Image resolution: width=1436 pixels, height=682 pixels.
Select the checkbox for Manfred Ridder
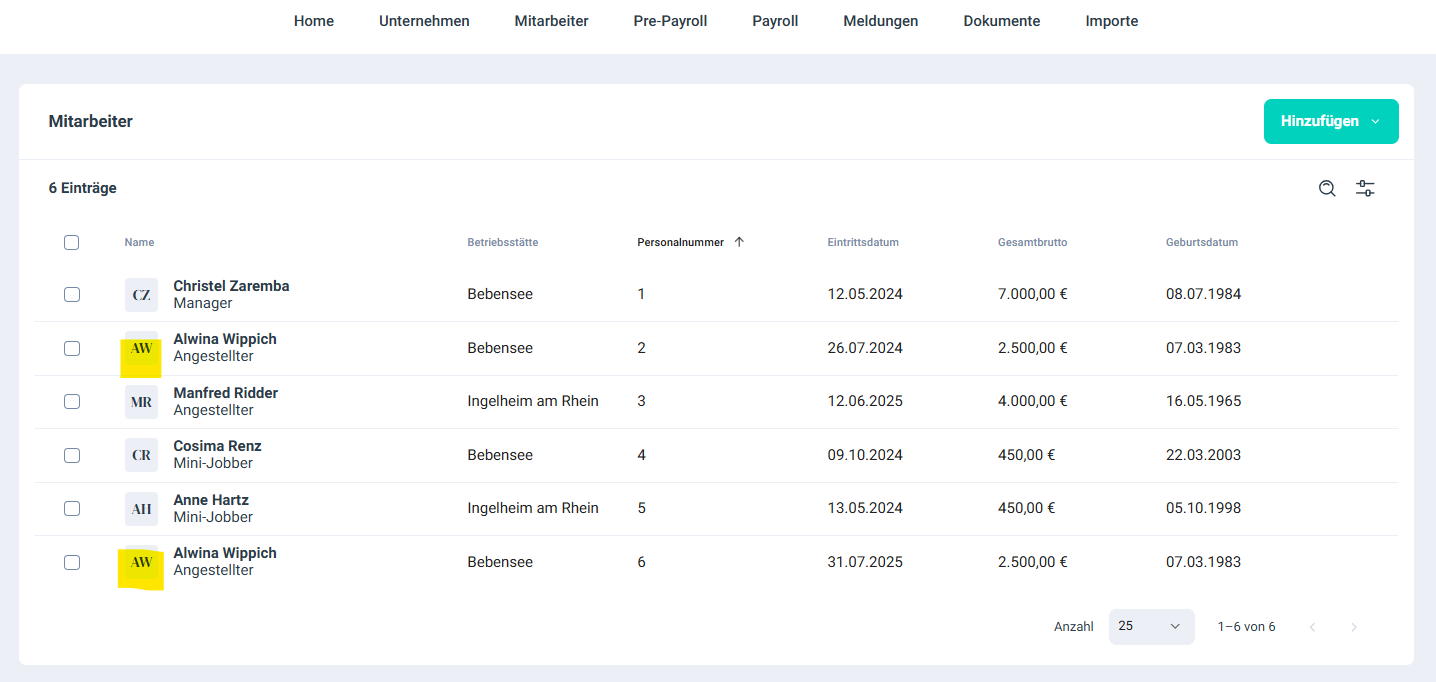click(71, 402)
